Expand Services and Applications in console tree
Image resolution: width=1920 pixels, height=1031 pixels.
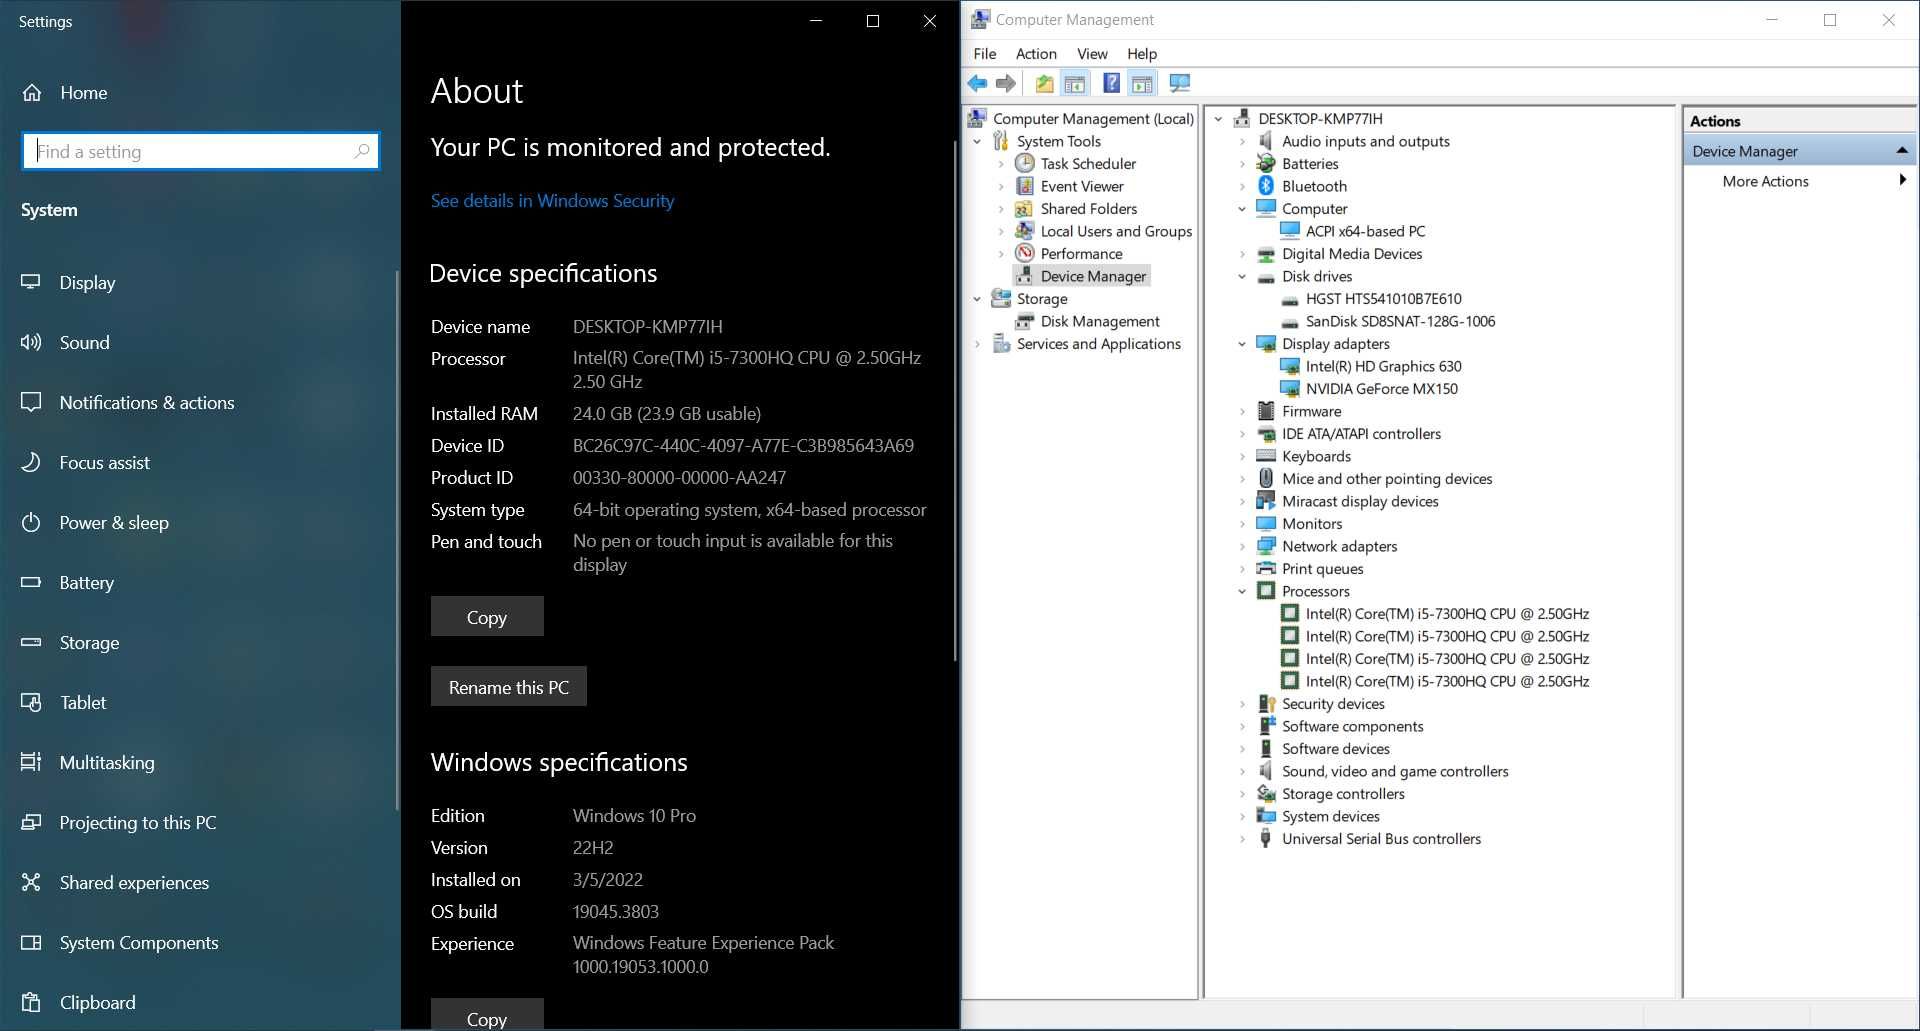(x=977, y=344)
